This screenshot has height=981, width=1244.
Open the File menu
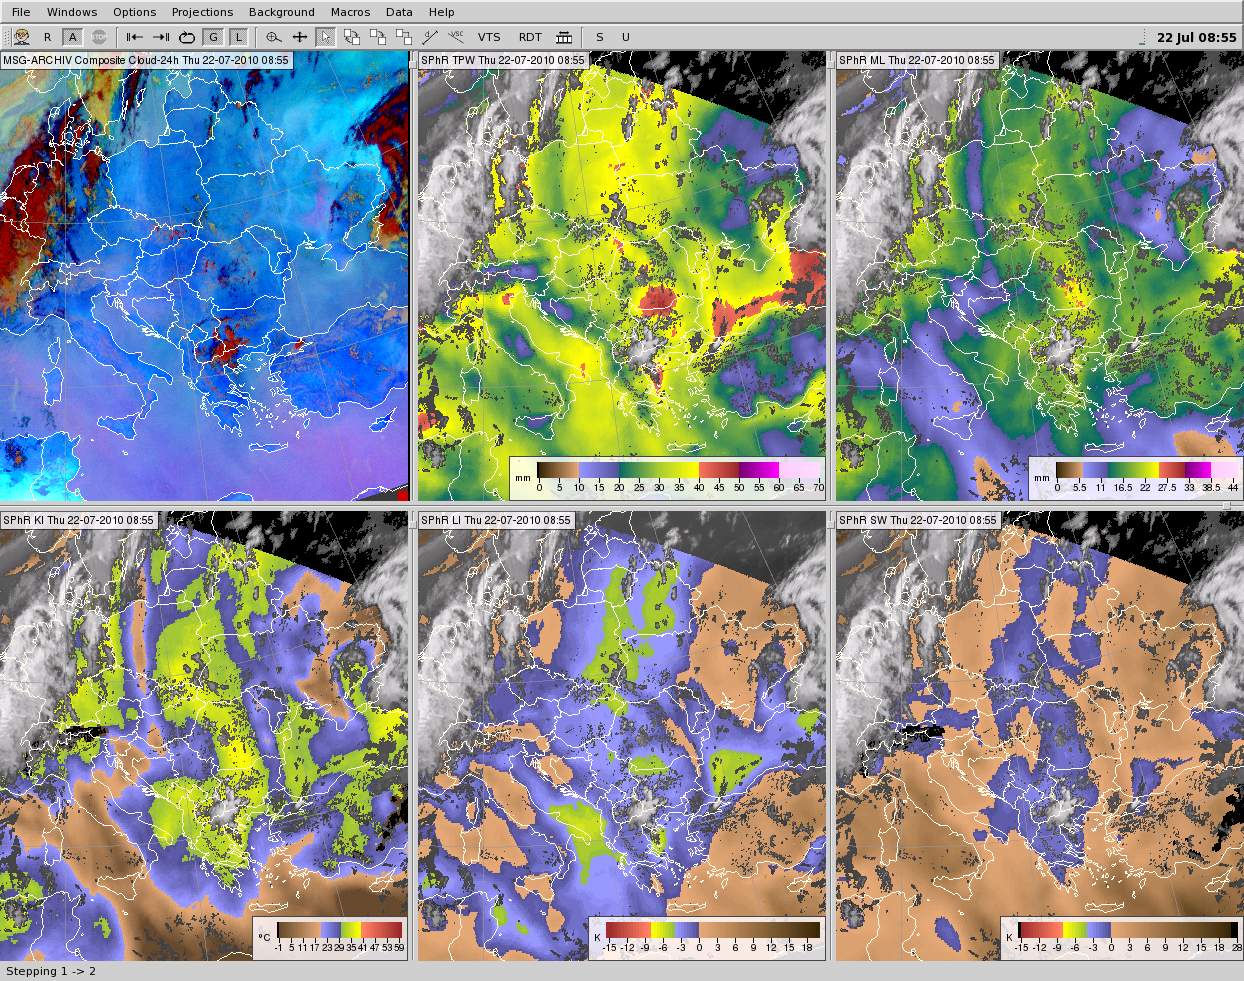(21, 12)
